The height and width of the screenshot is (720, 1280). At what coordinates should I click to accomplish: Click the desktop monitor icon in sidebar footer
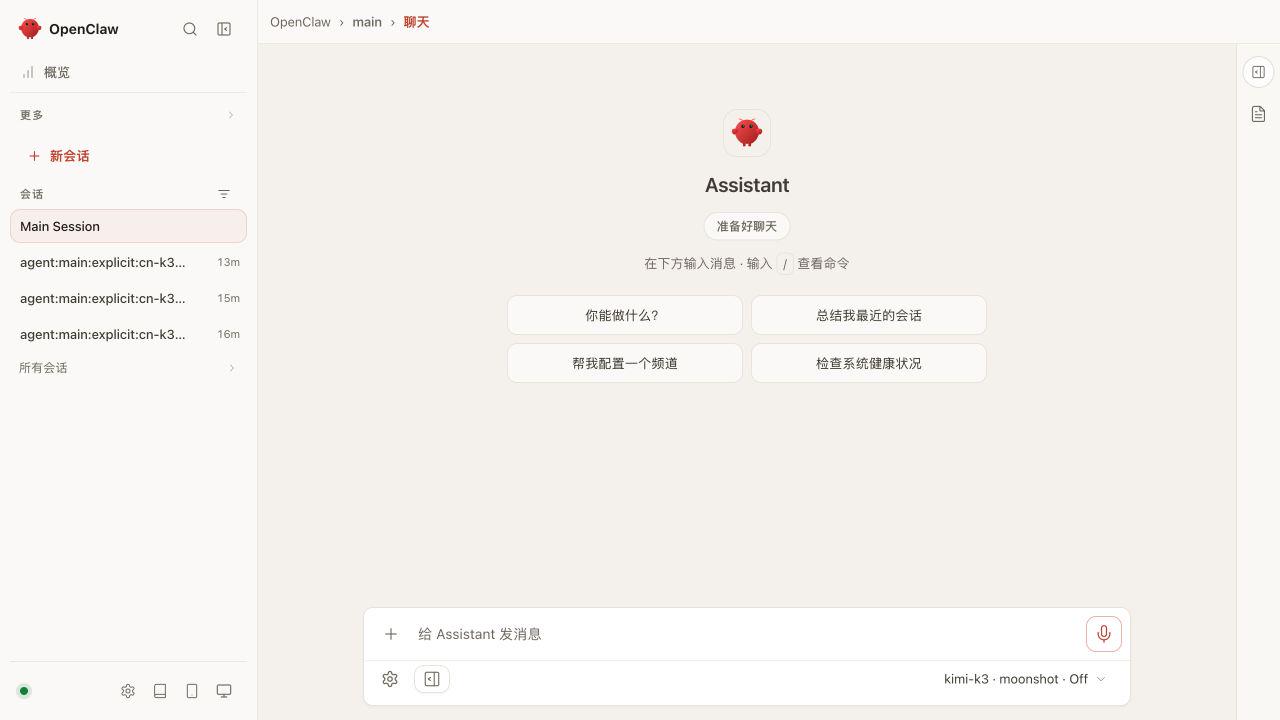click(x=224, y=691)
